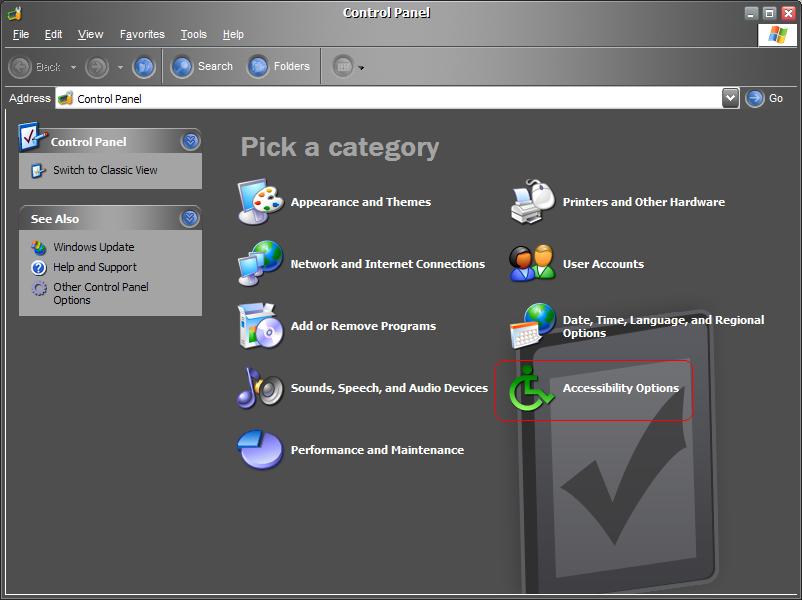Open the Edit menu
The image size is (802, 600).
(x=53, y=34)
